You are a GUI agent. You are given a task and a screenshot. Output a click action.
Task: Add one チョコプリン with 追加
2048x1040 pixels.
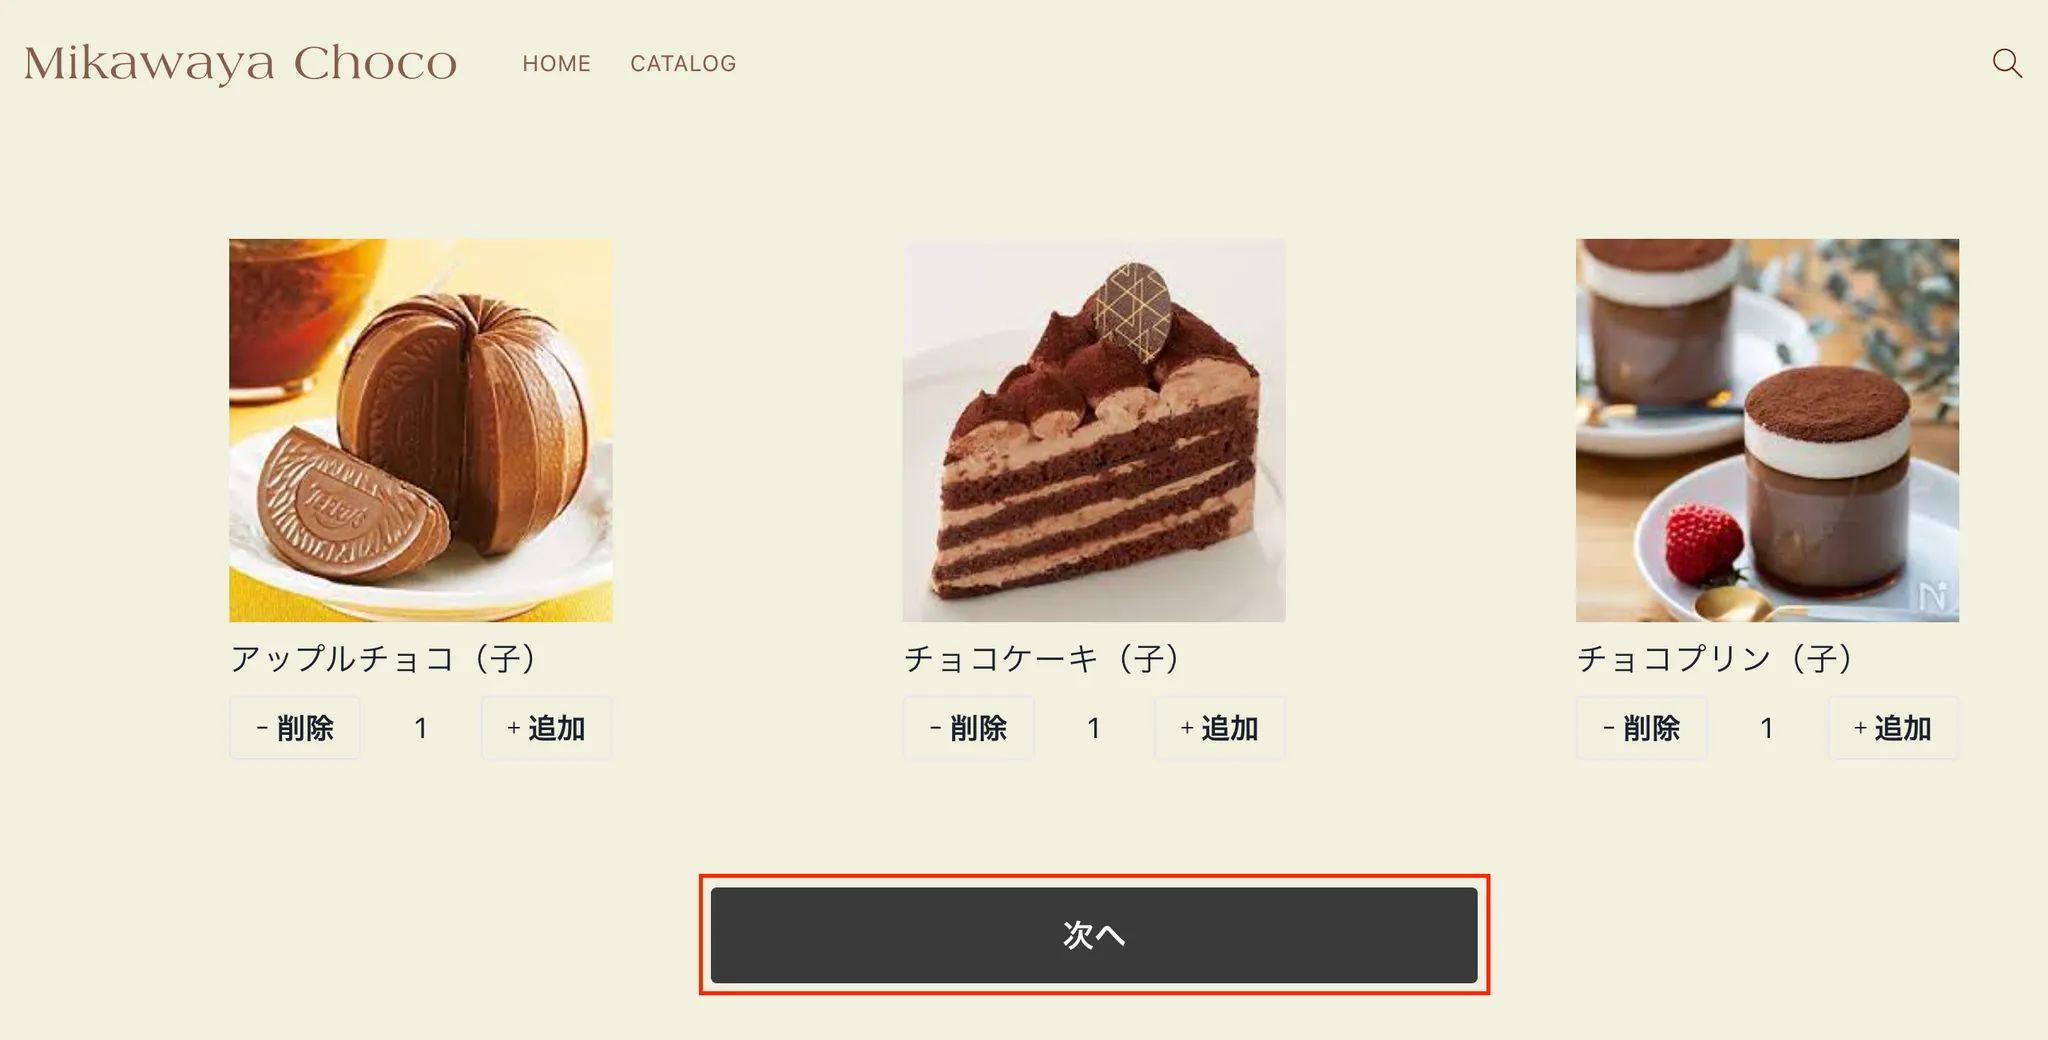(x=1893, y=728)
